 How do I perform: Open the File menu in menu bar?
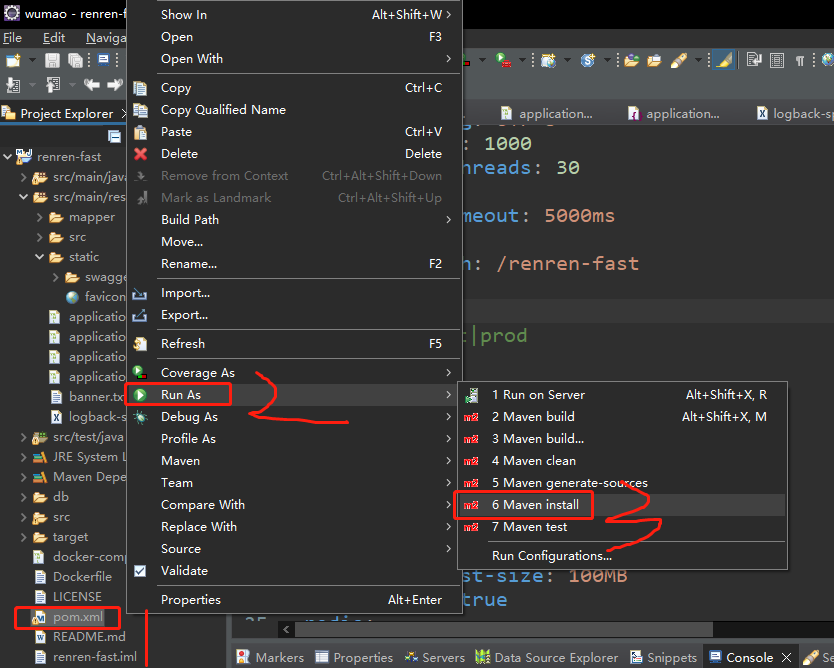point(12,38)
